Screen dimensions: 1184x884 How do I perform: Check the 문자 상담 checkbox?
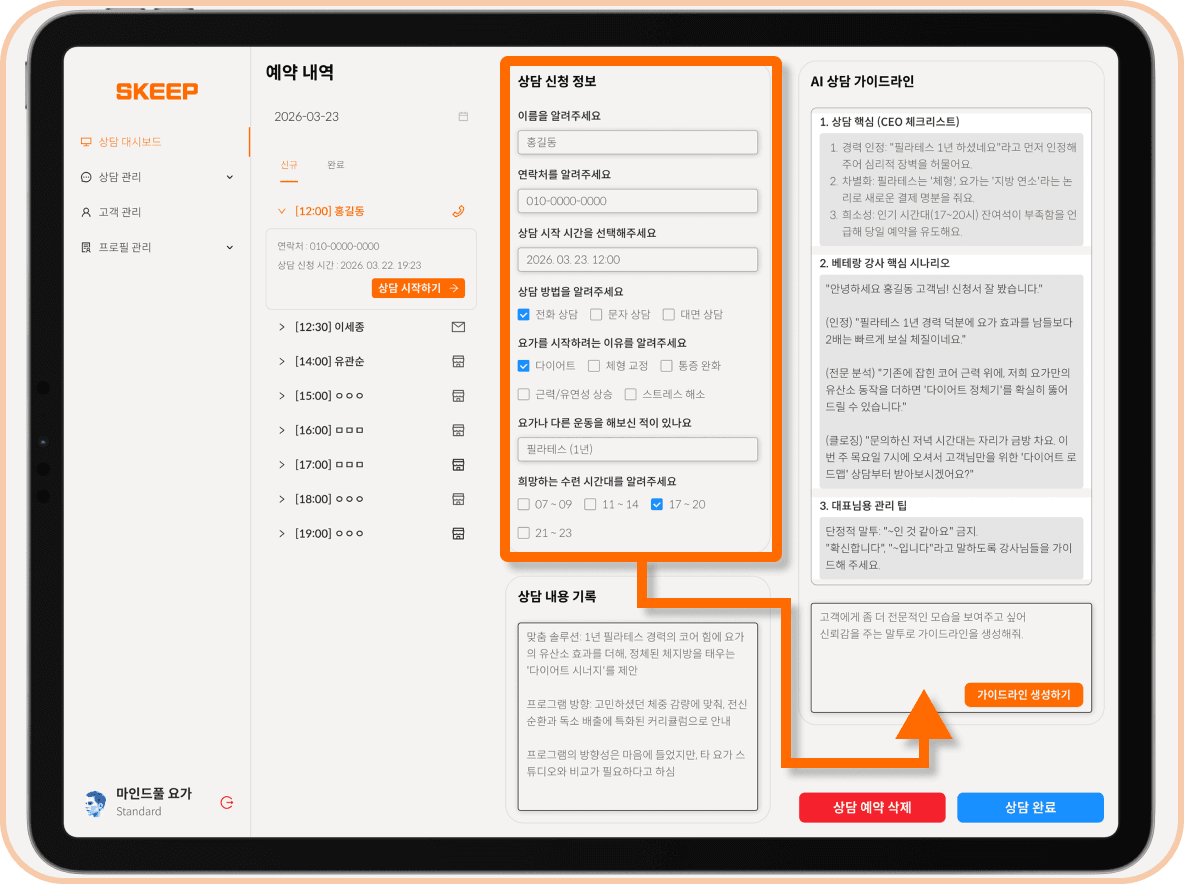coord(596,315)
